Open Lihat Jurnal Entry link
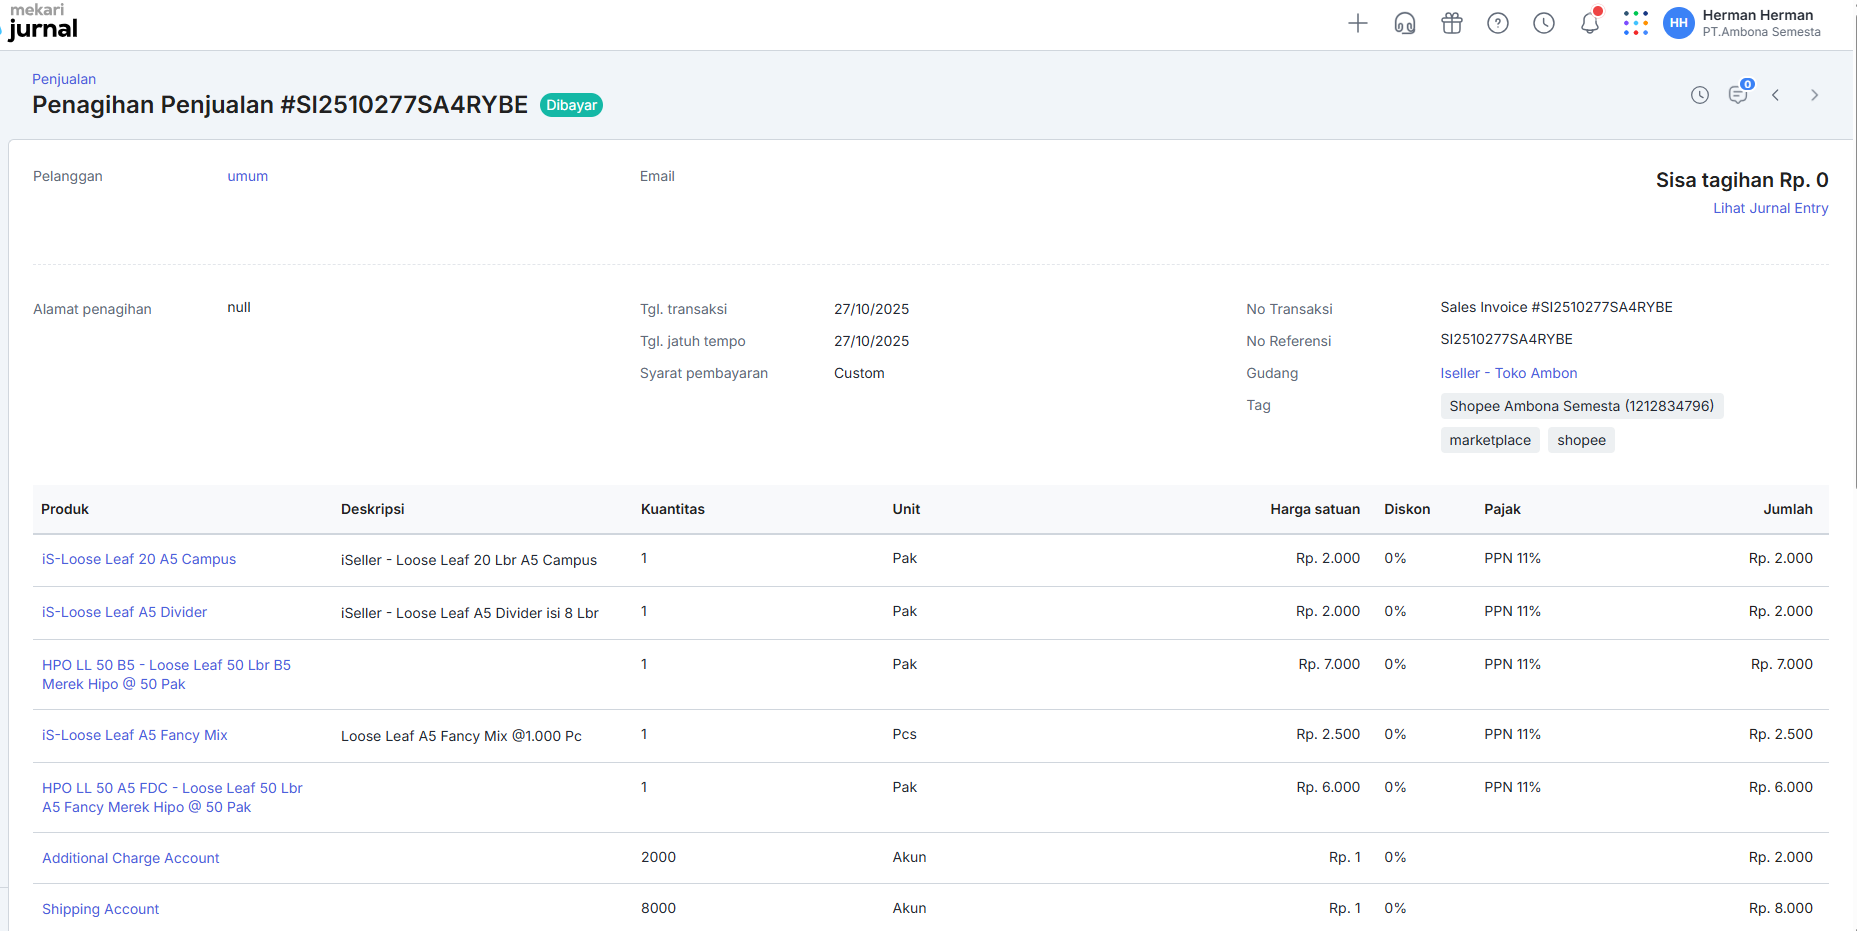1857x931 pixels. tap(1770, 208)
